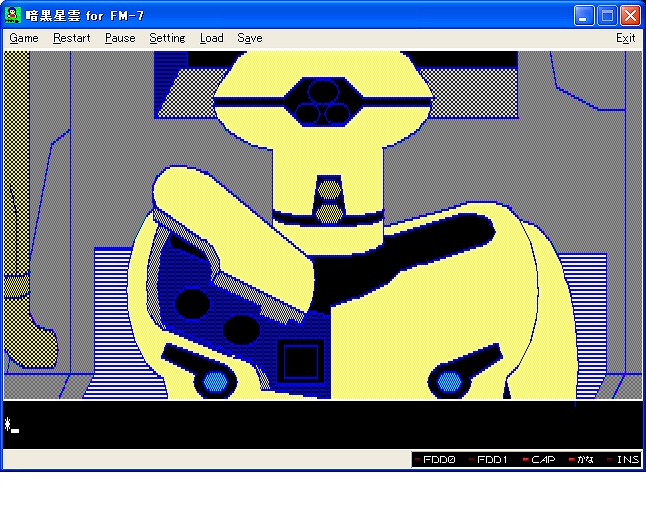The height and width of the screenshot is (512, 646).
Task: Expand the Save menu
Action: coord(250,38)
